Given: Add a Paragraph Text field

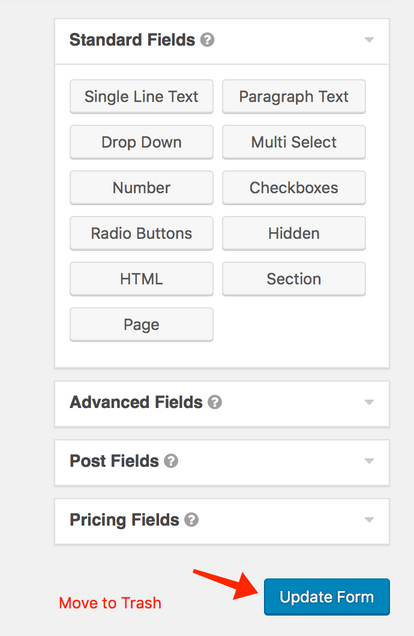Looking at the screenshot, I should tap(294, 97).
